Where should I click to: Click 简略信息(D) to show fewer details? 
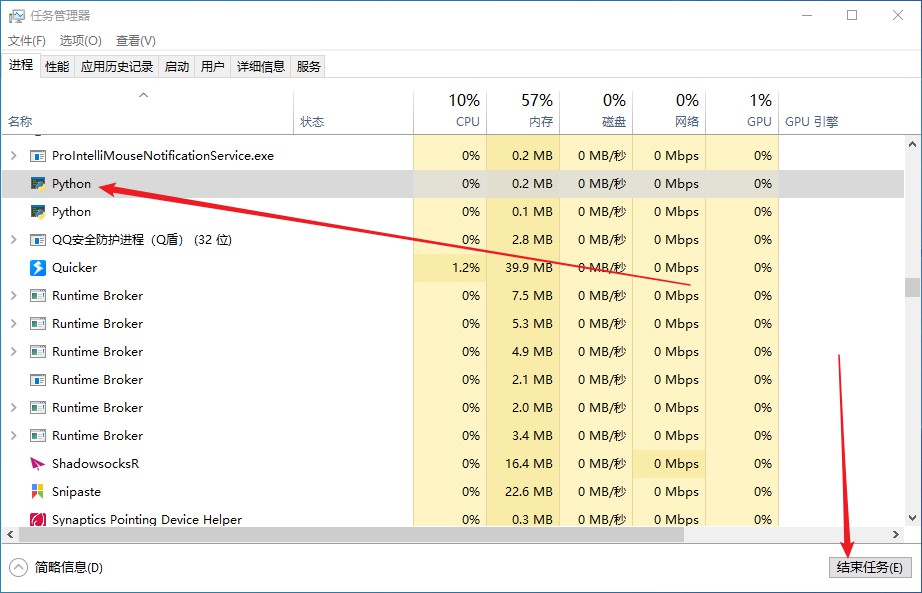pos(68,568)
